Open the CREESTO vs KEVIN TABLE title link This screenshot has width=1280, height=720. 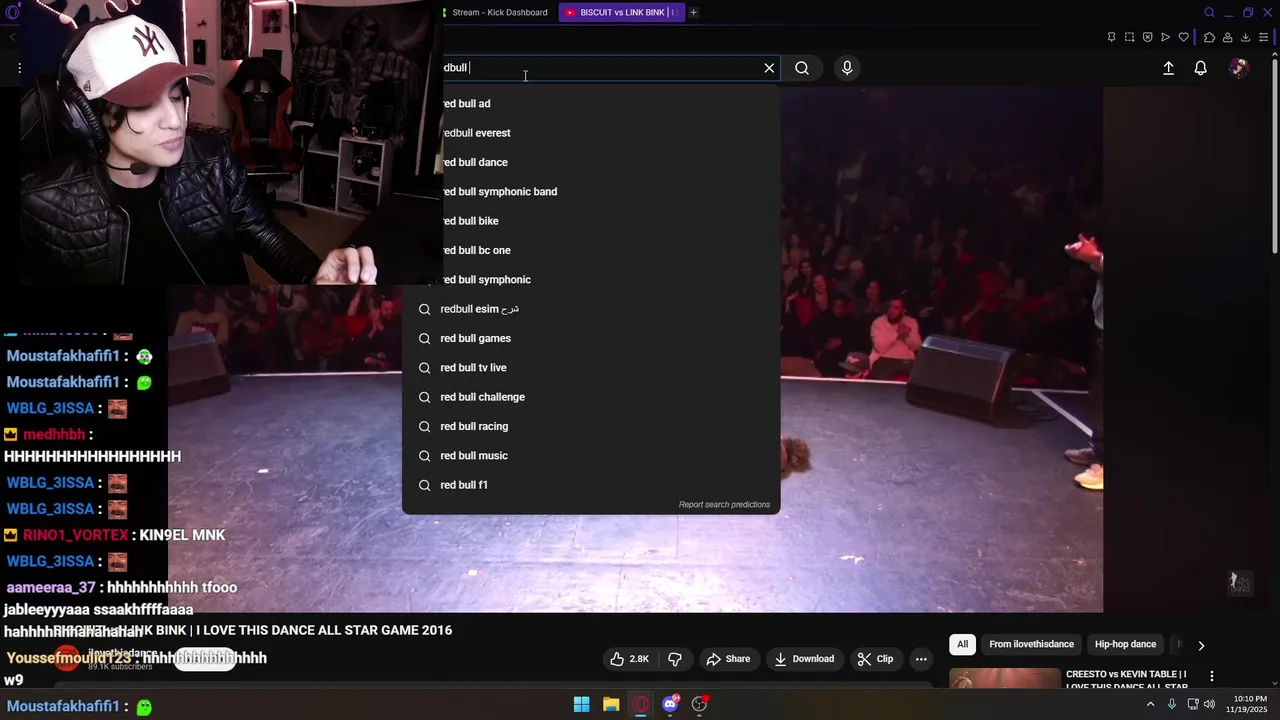[x=1127, y=680]
